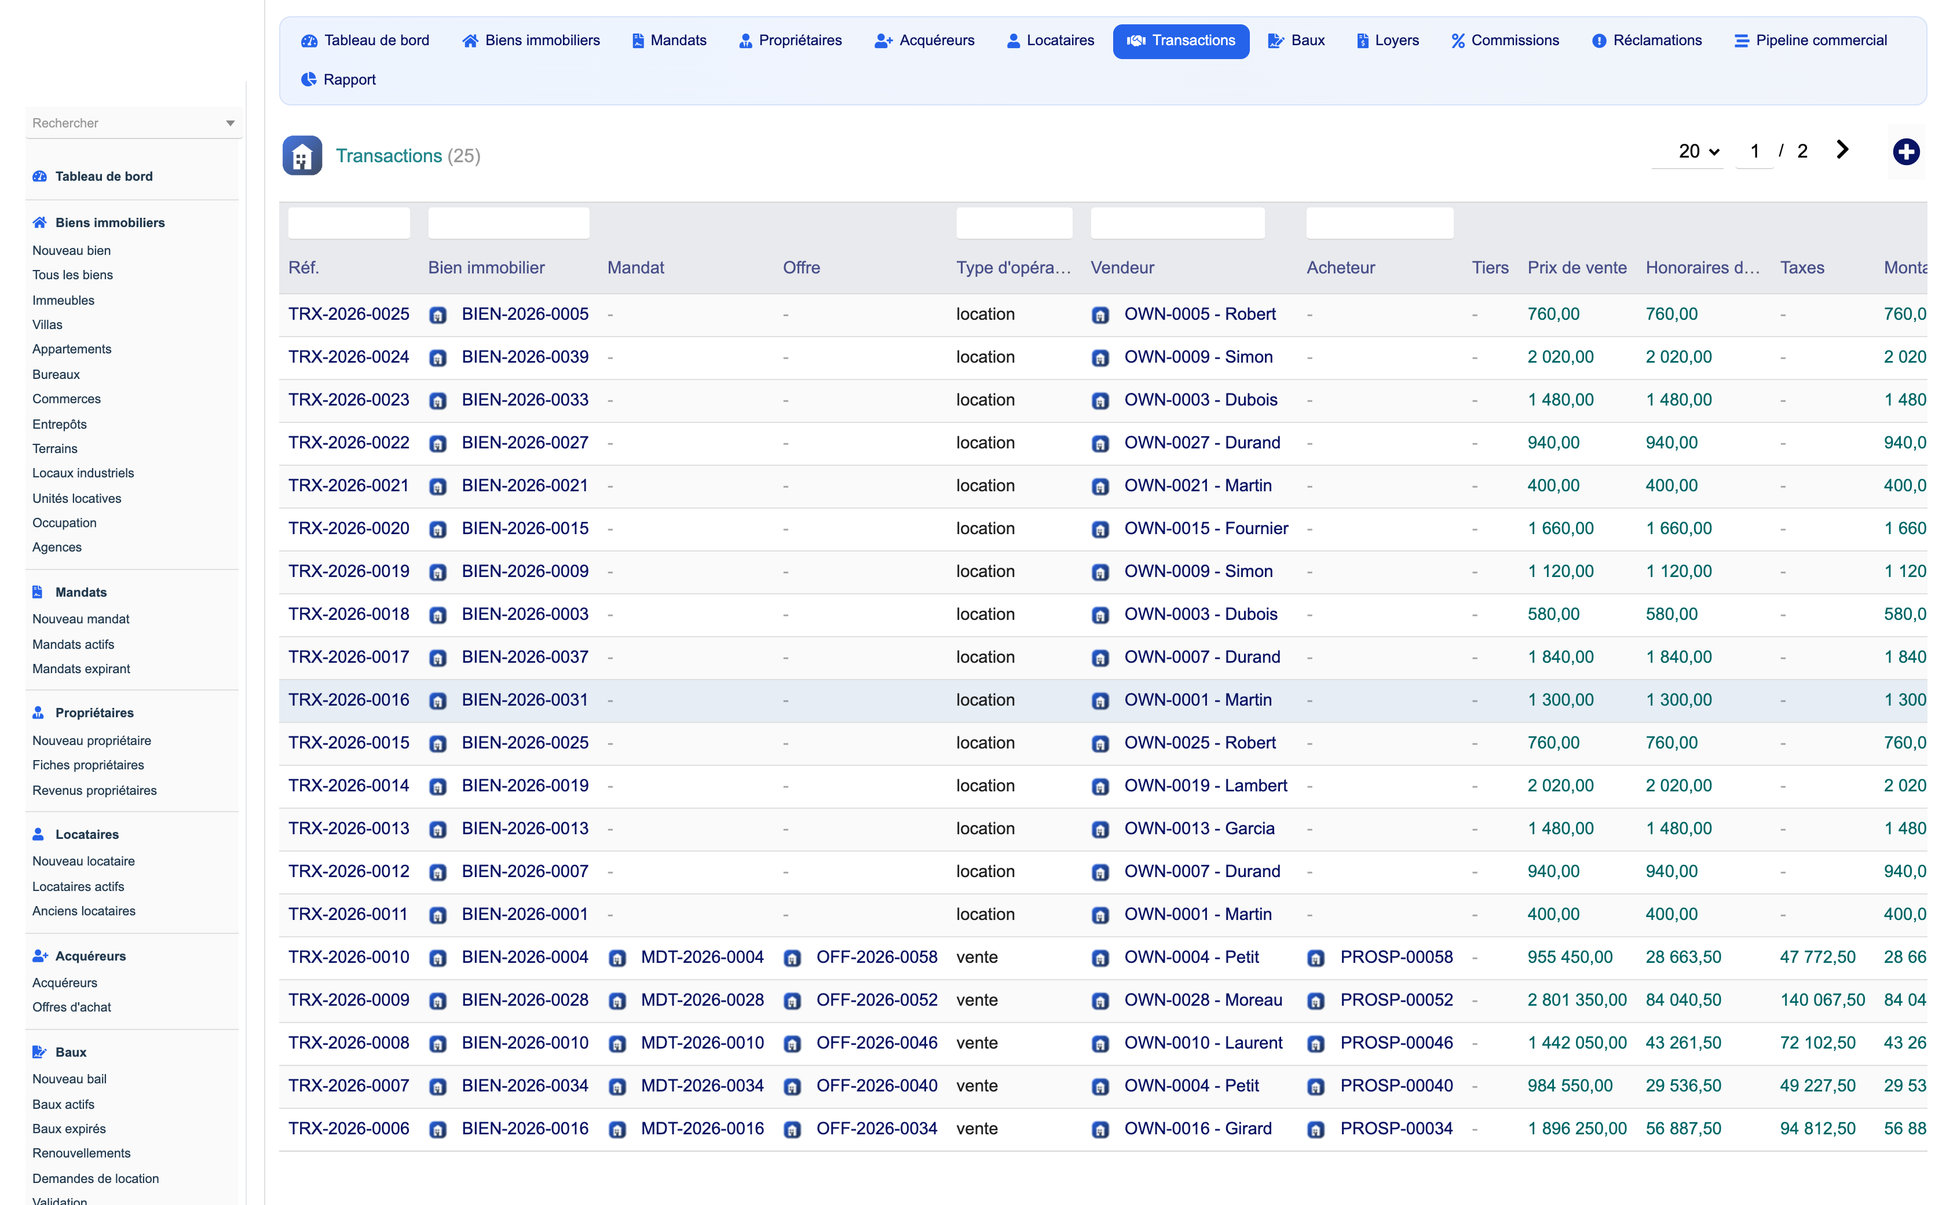Click the current page number field
The height and width of the screenshot is (1205, 1946).
click(x=1755, y=151)
